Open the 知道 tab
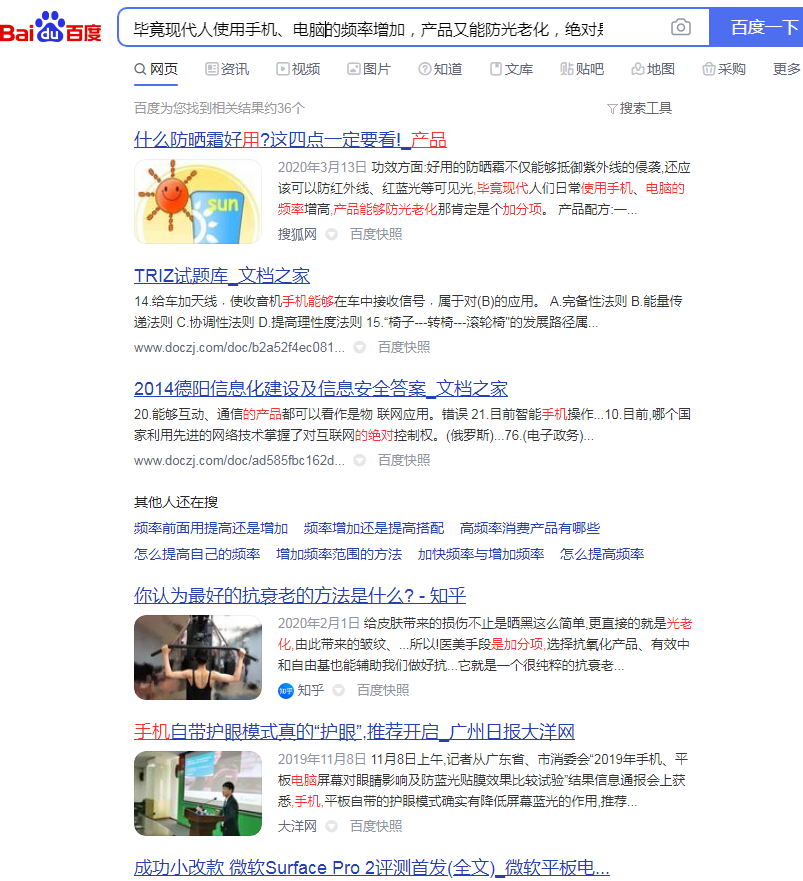Image resolution: width=803 pixels, height=881 pixels. tap(440, 69)
